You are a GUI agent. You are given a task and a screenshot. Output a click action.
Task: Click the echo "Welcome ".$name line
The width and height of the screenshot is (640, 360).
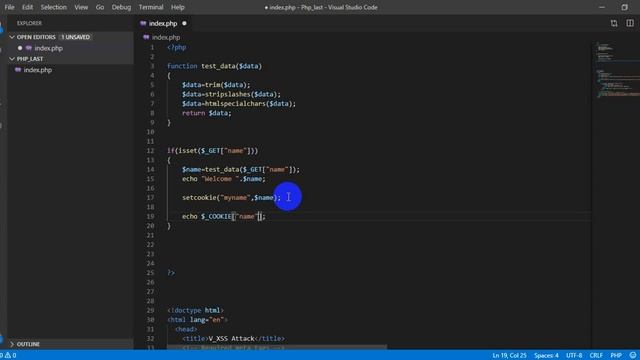click(x=224, y=179)
